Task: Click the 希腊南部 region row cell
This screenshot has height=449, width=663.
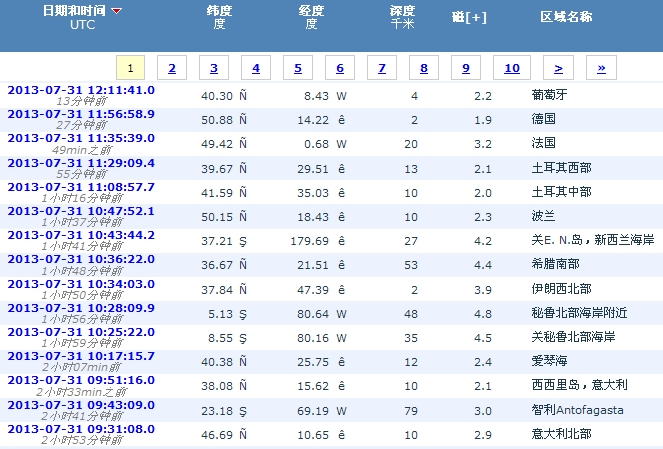Action: (x=558, y=264)
